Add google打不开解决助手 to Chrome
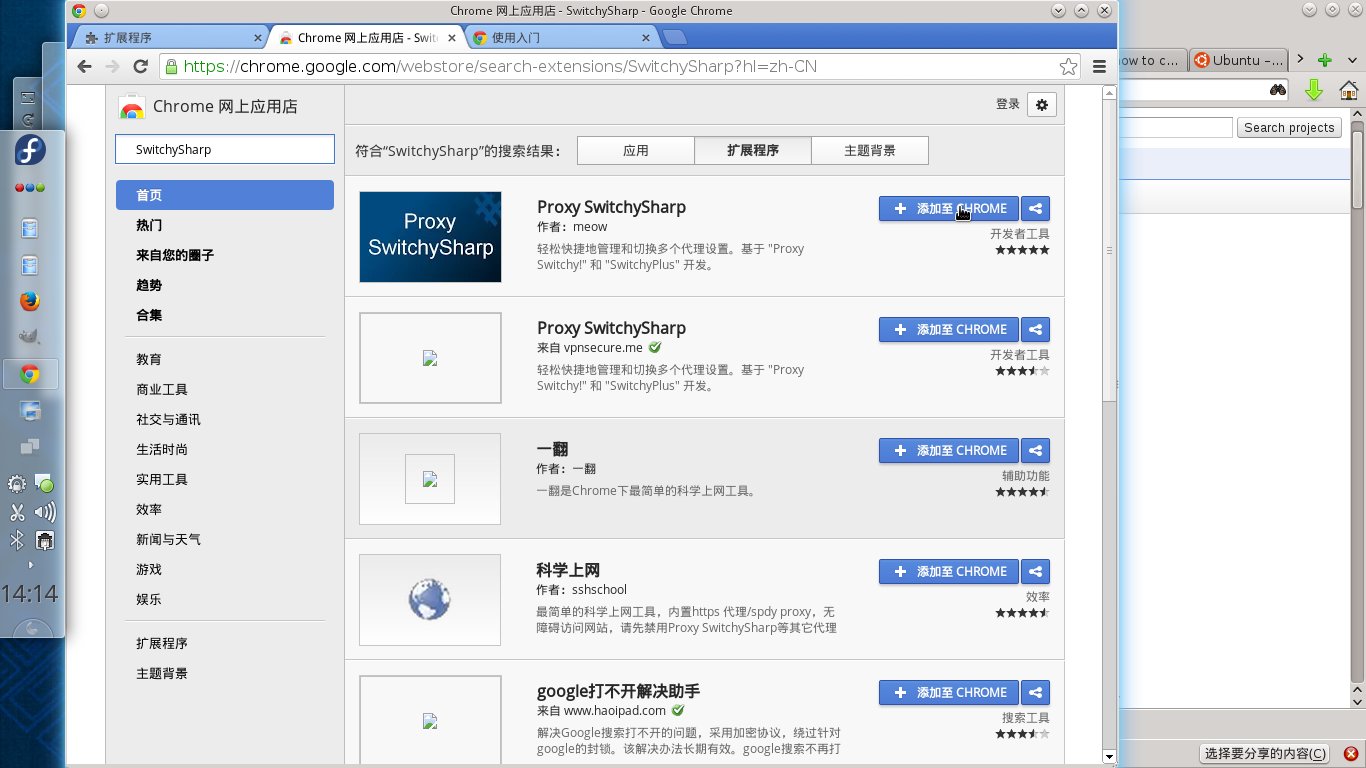 pos(949,692)
